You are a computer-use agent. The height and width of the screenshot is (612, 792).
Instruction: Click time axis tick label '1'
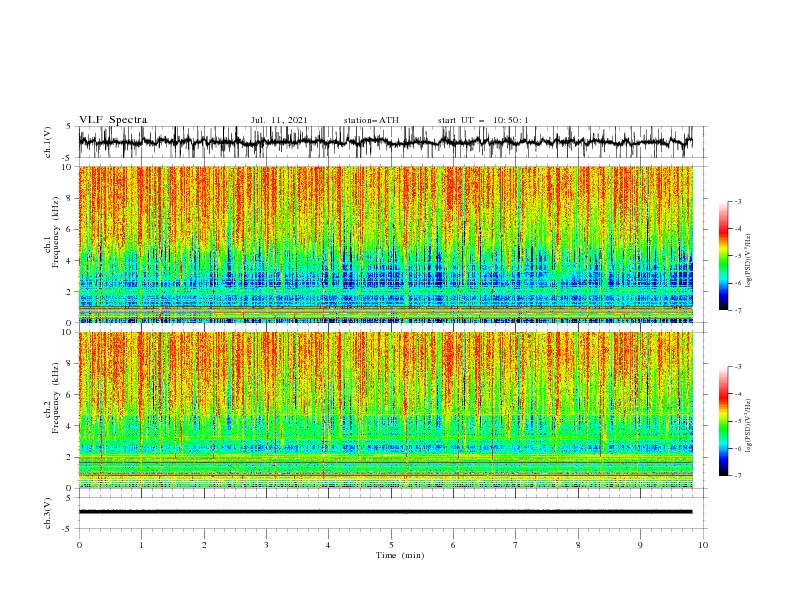(x=141, y=545)
